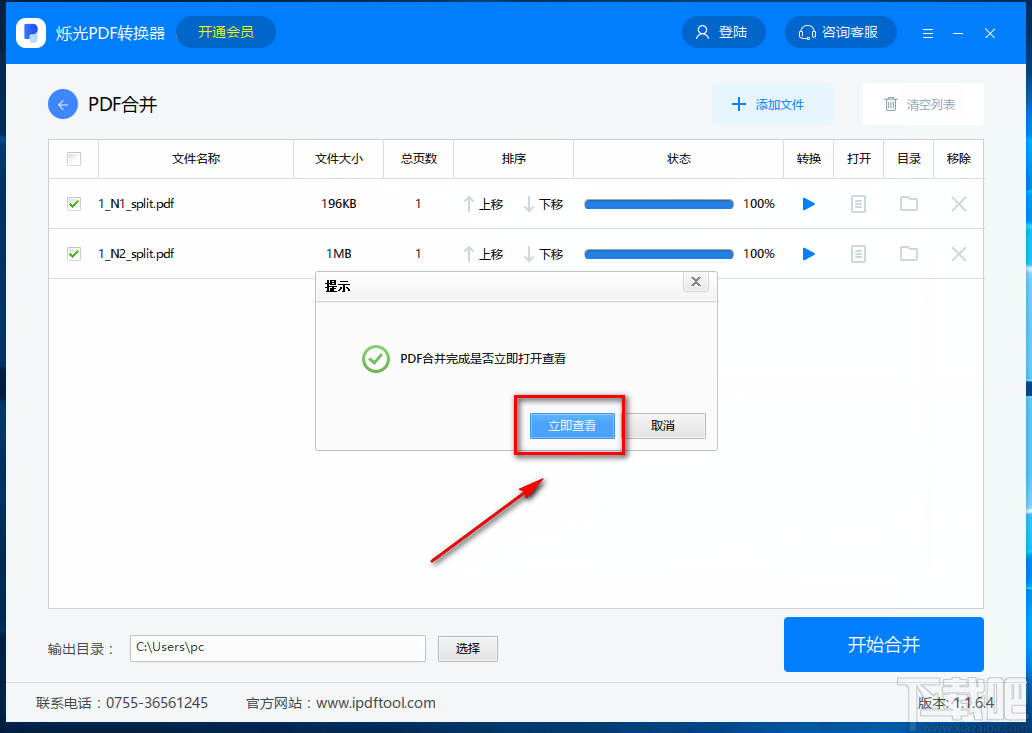Click the output directory path field
This screenshot has width=1032, height=733.
pyautogui.click(x=278, y=648)
